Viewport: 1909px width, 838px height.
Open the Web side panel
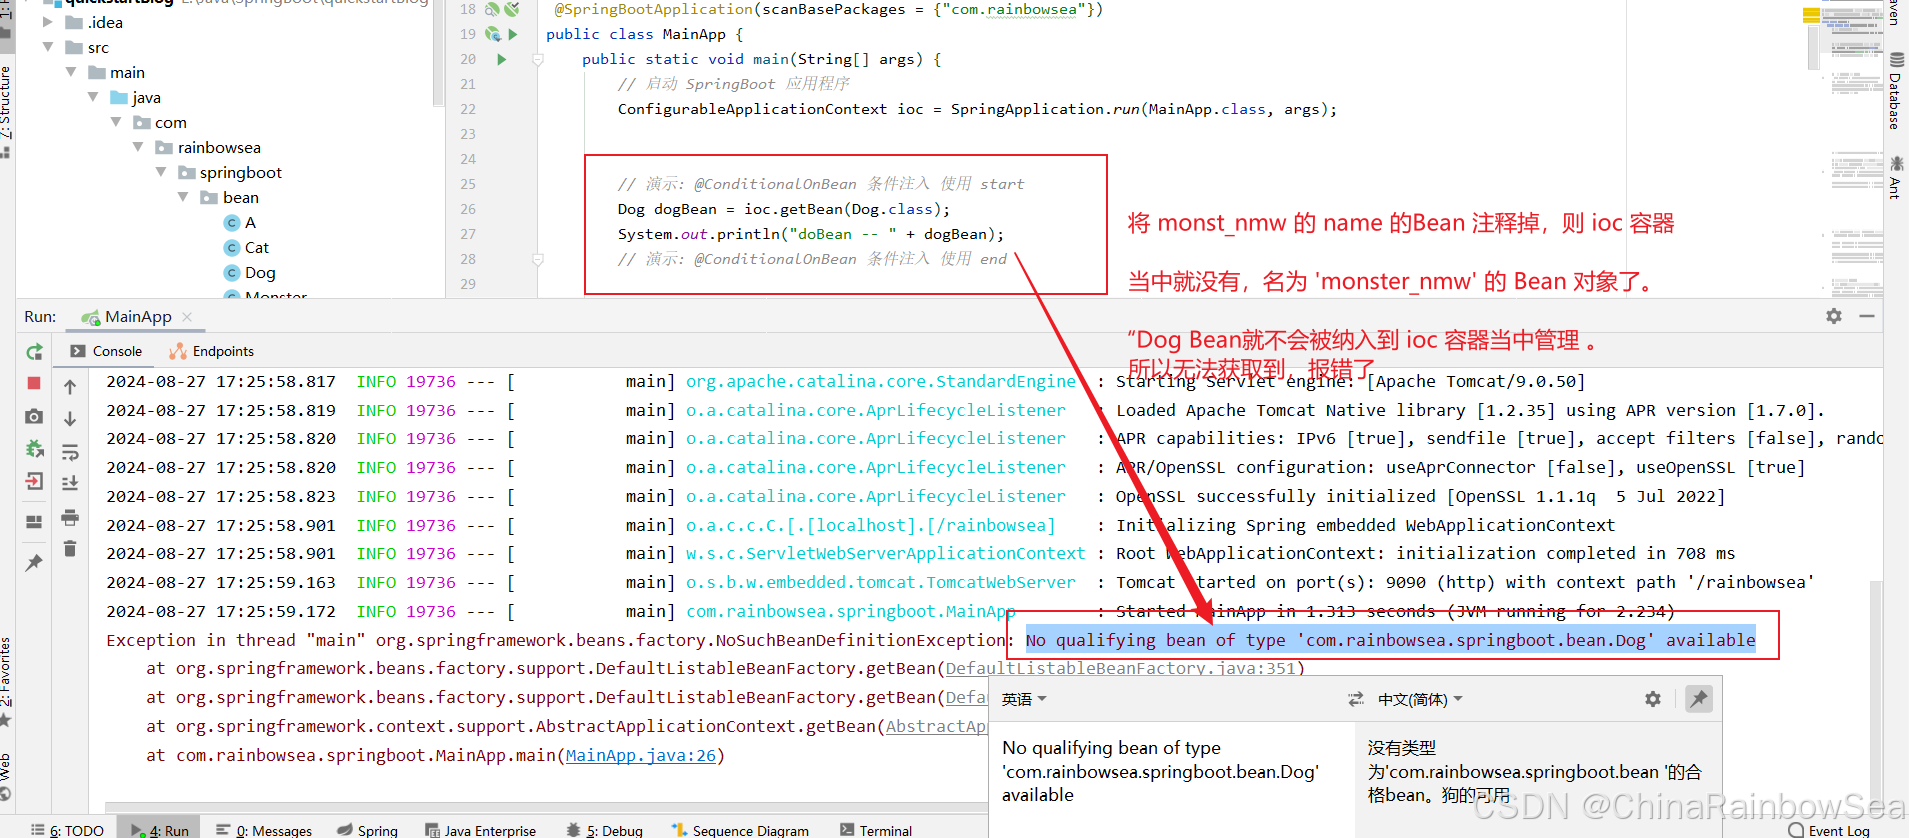tap(7, 776)
